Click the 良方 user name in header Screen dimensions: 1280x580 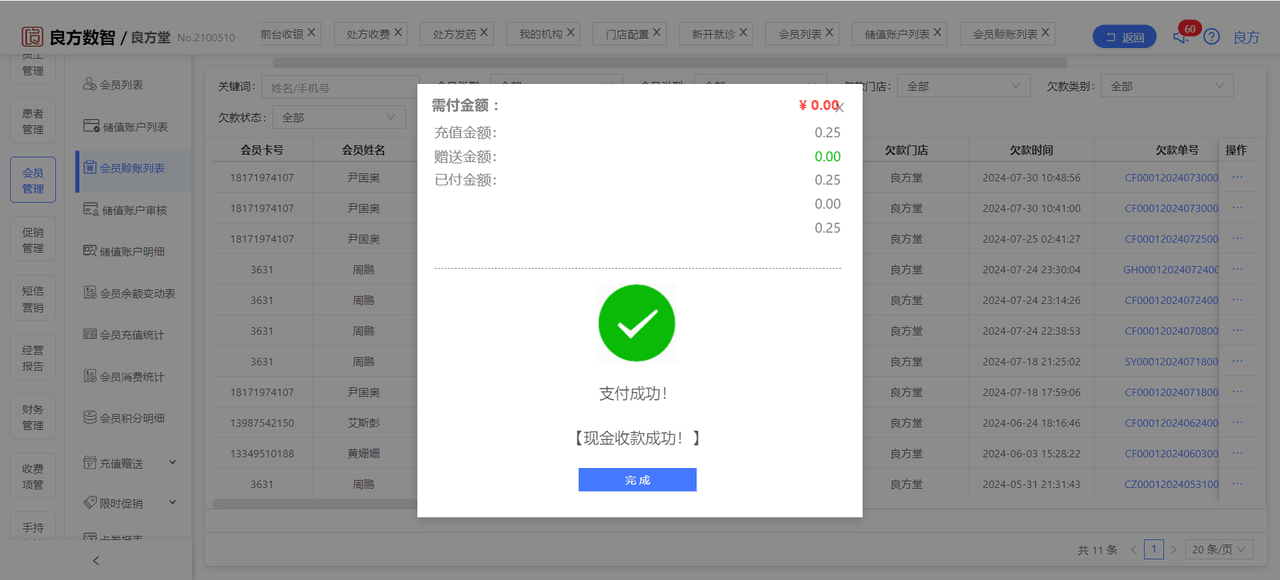tap(1246, 37)
